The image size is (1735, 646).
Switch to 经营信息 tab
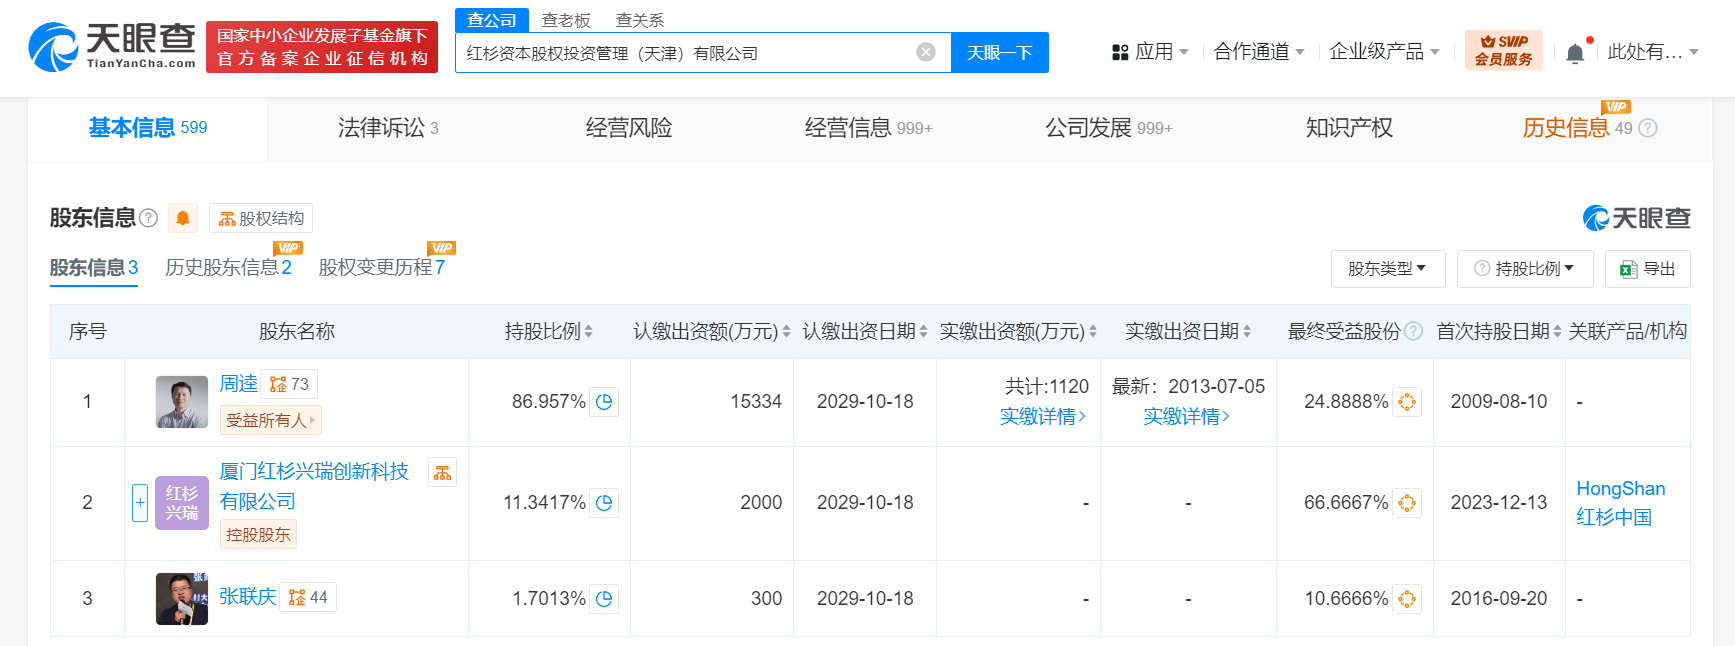tap(868, 128)
